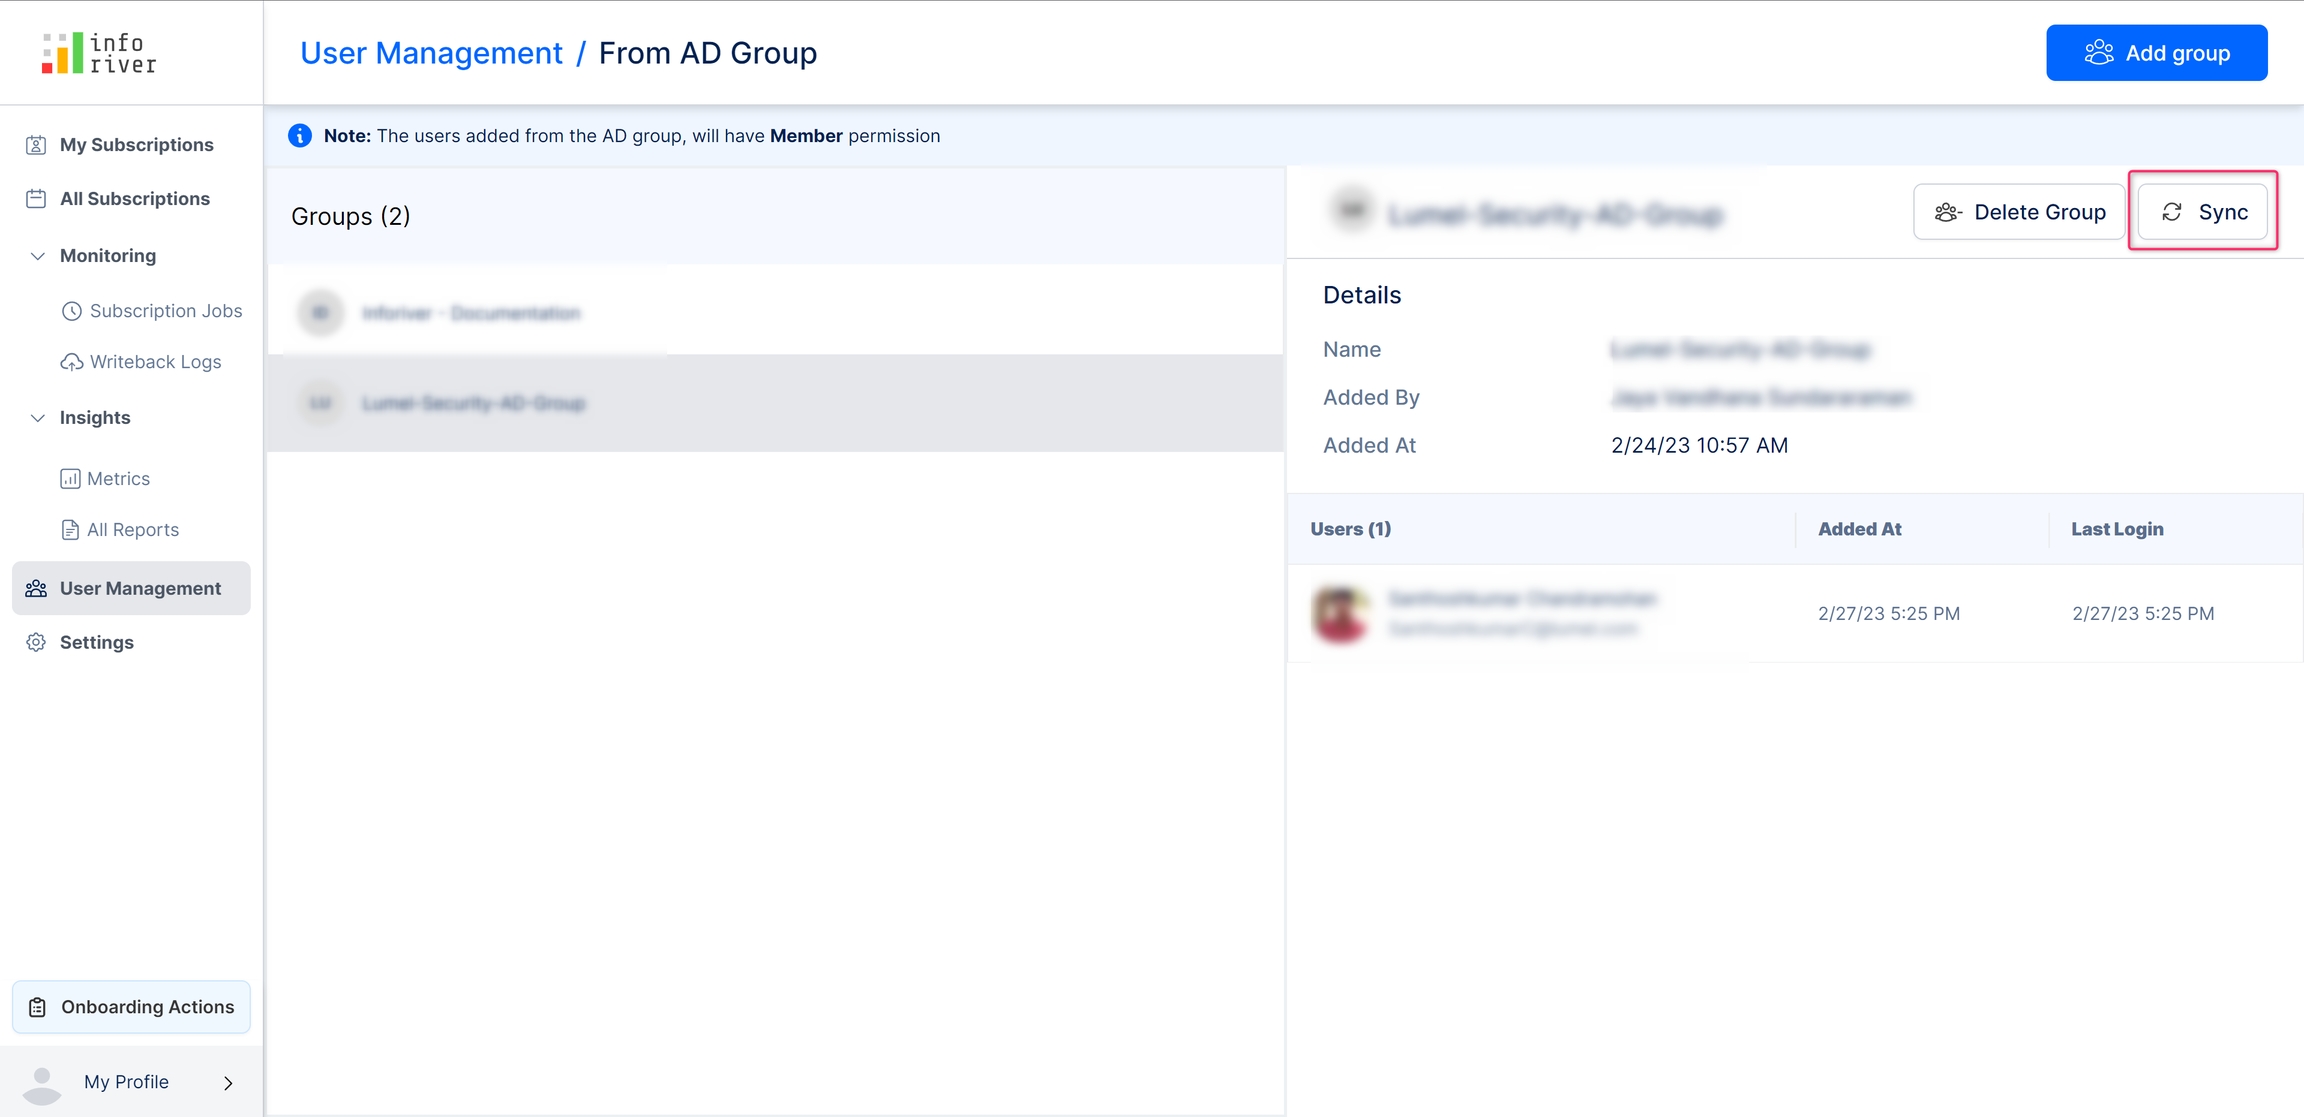Click the Inforiver logo icon
The height and width of the screenshot is (1117, 2304).
62,53
